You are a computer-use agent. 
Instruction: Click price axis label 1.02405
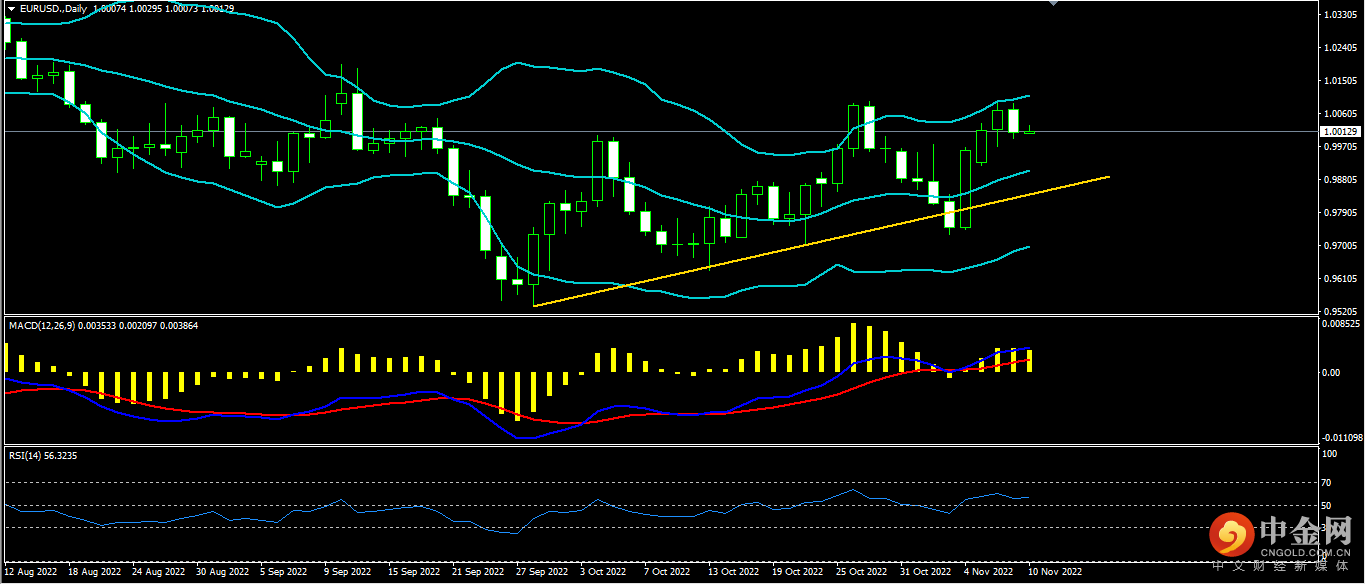(x=1338, y=48)
